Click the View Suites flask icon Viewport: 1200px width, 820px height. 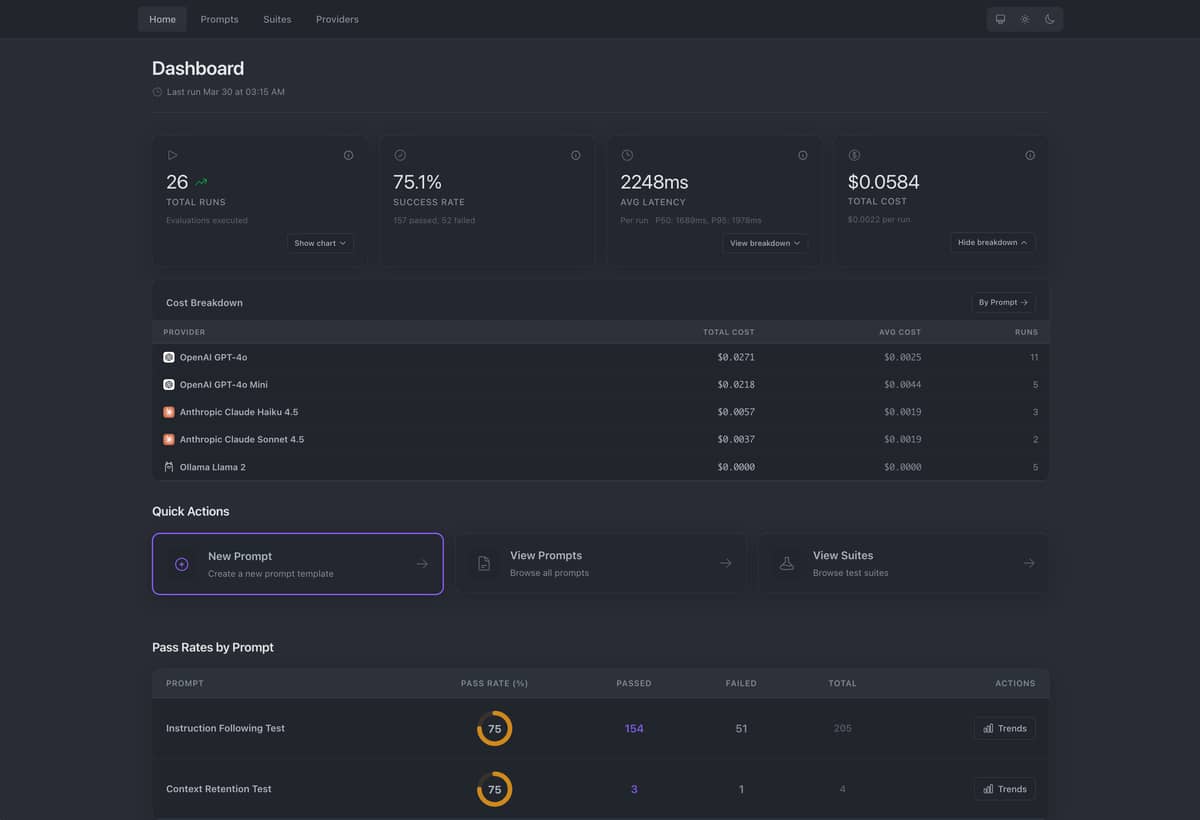787,564
